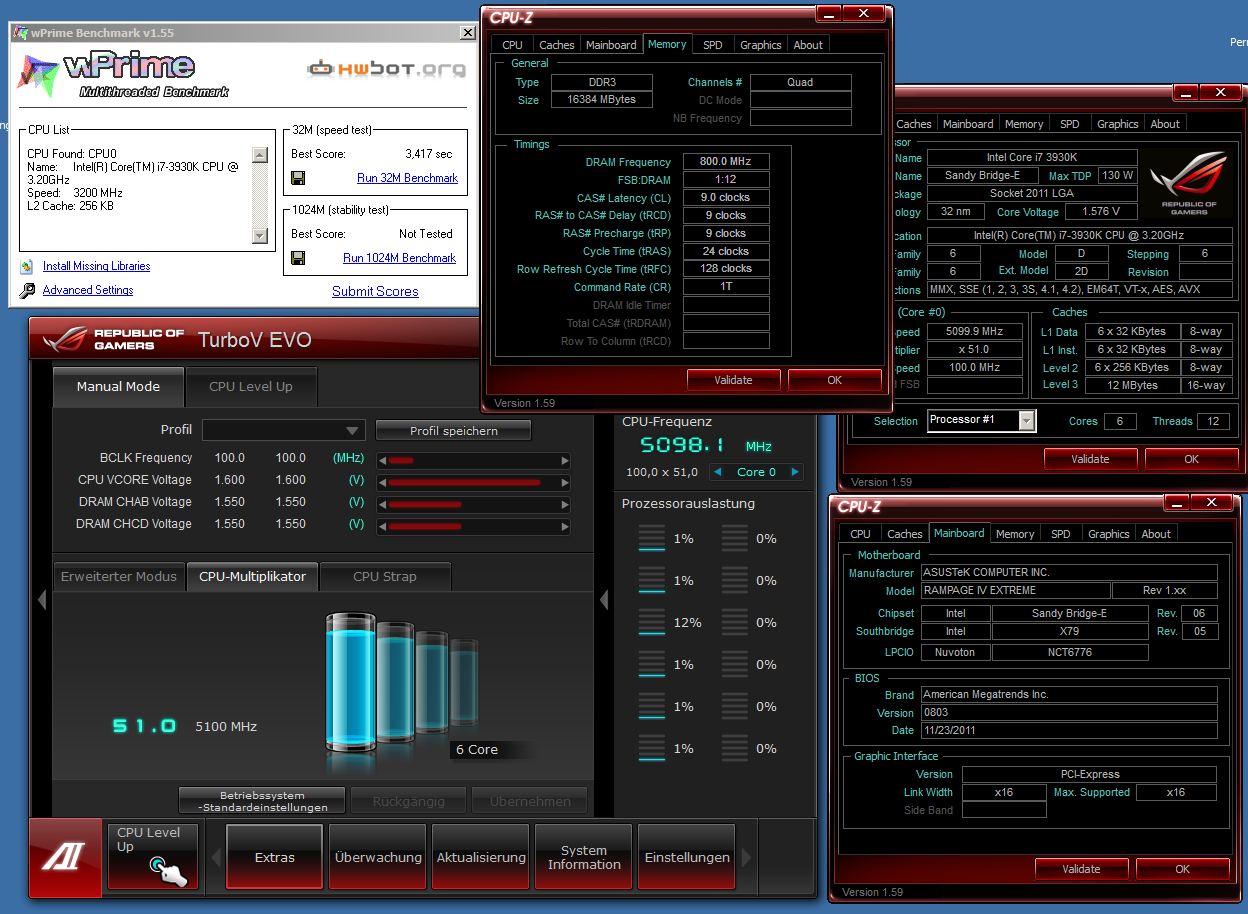Viewport: 1248px width, 914px height.
Task: Close the wPrime Benchmark window
Action: tap(467, 33)
